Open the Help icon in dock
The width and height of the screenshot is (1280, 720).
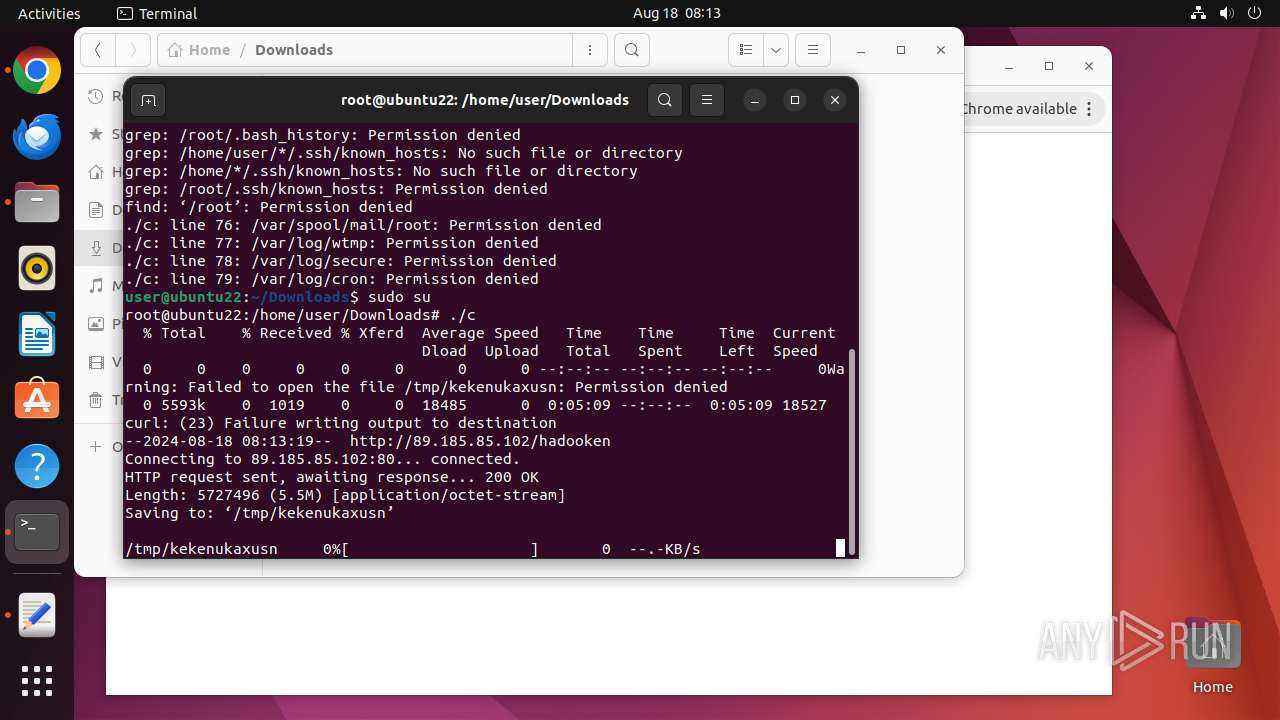pyautogui.click(x=37, y=467)
